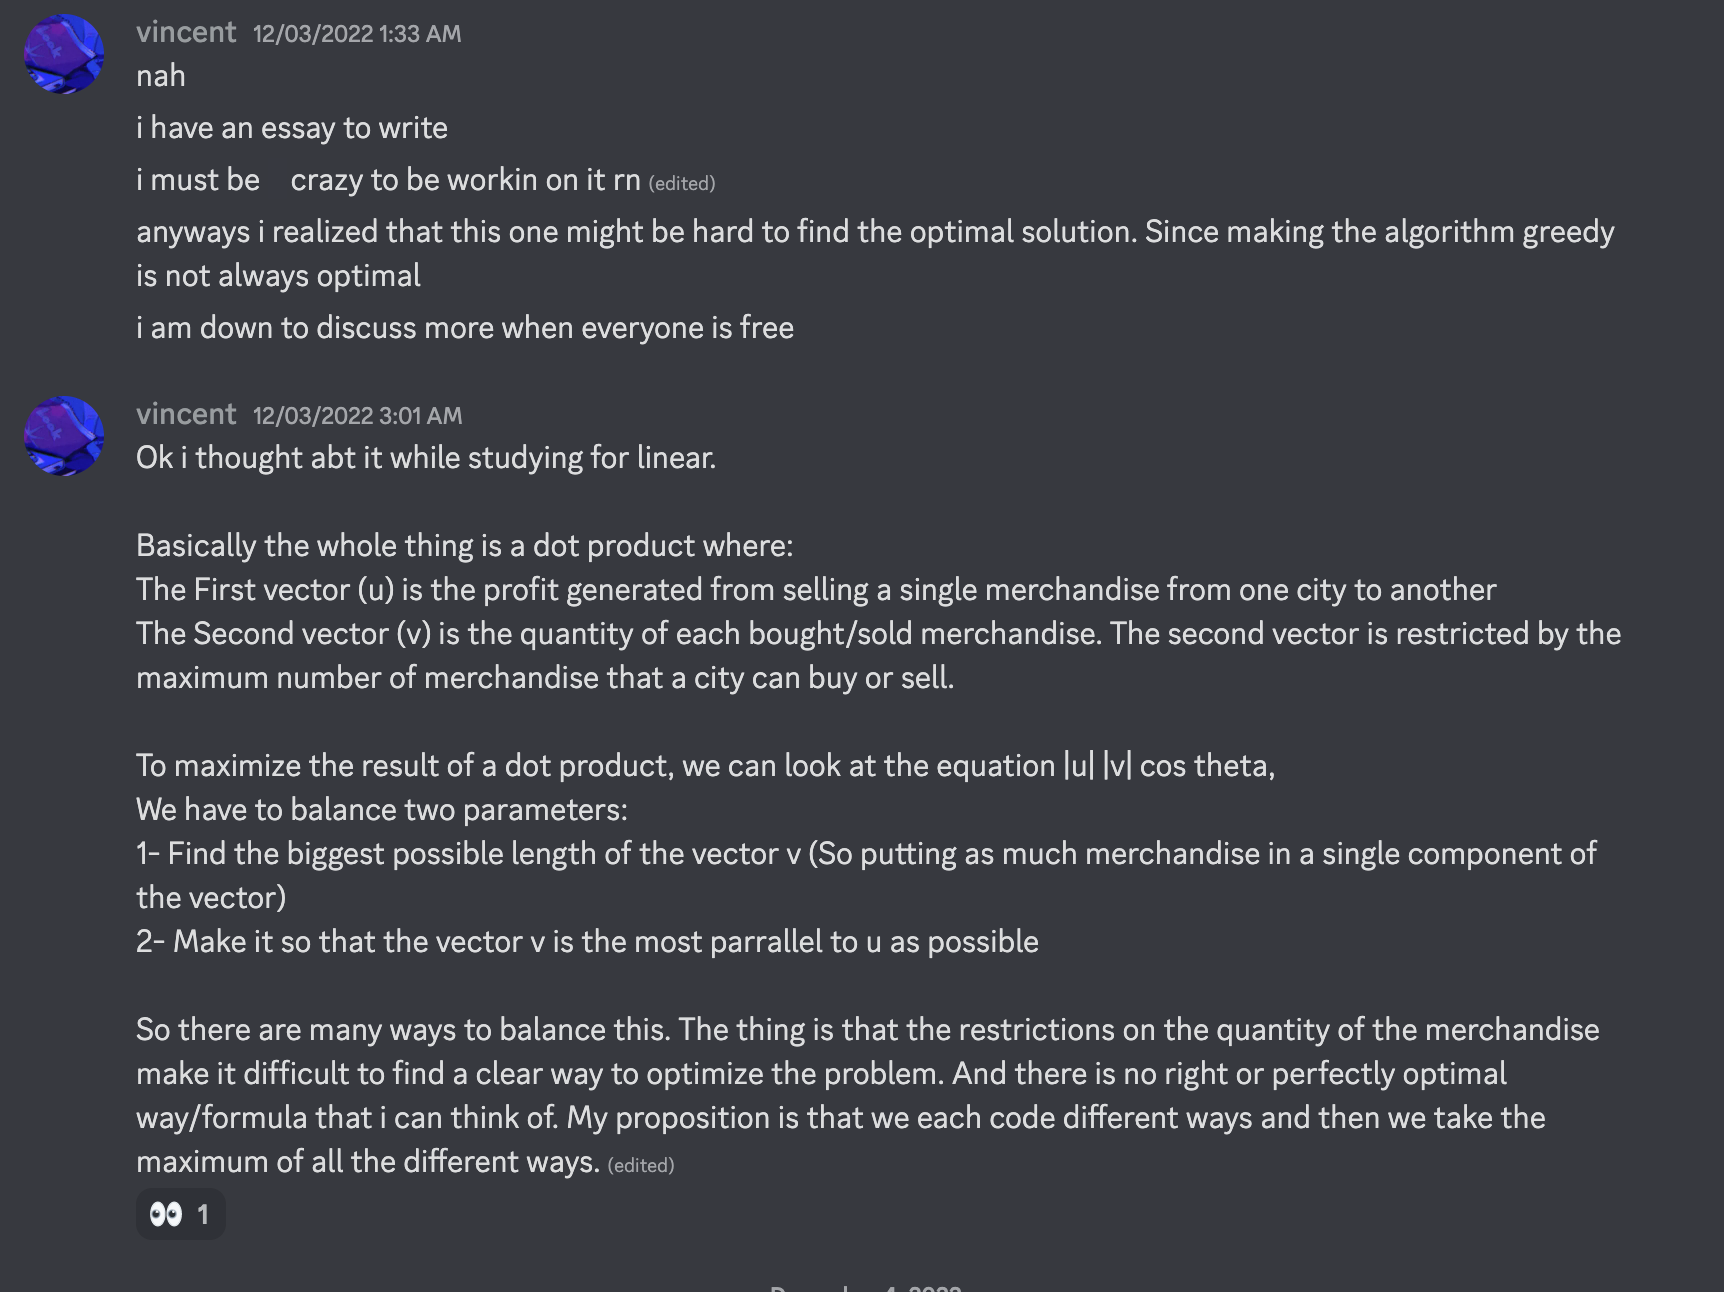The image size is (1724, 1292).
Task: Click the message about the greedy algorithm
Action: (875, 232)
